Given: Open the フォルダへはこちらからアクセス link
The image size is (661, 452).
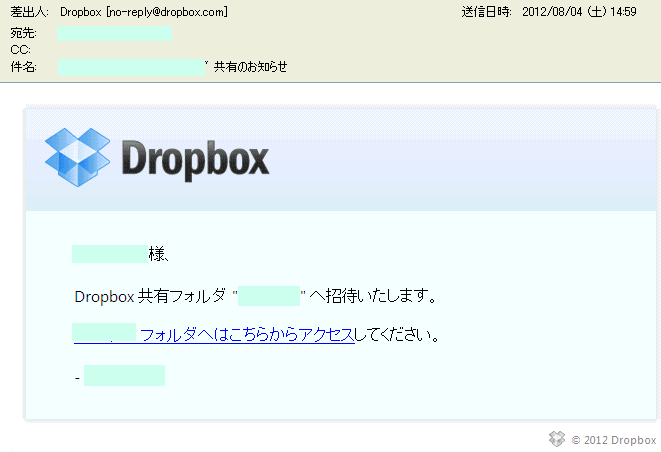Looking at the screenshot, I should [x=247, y=335].
